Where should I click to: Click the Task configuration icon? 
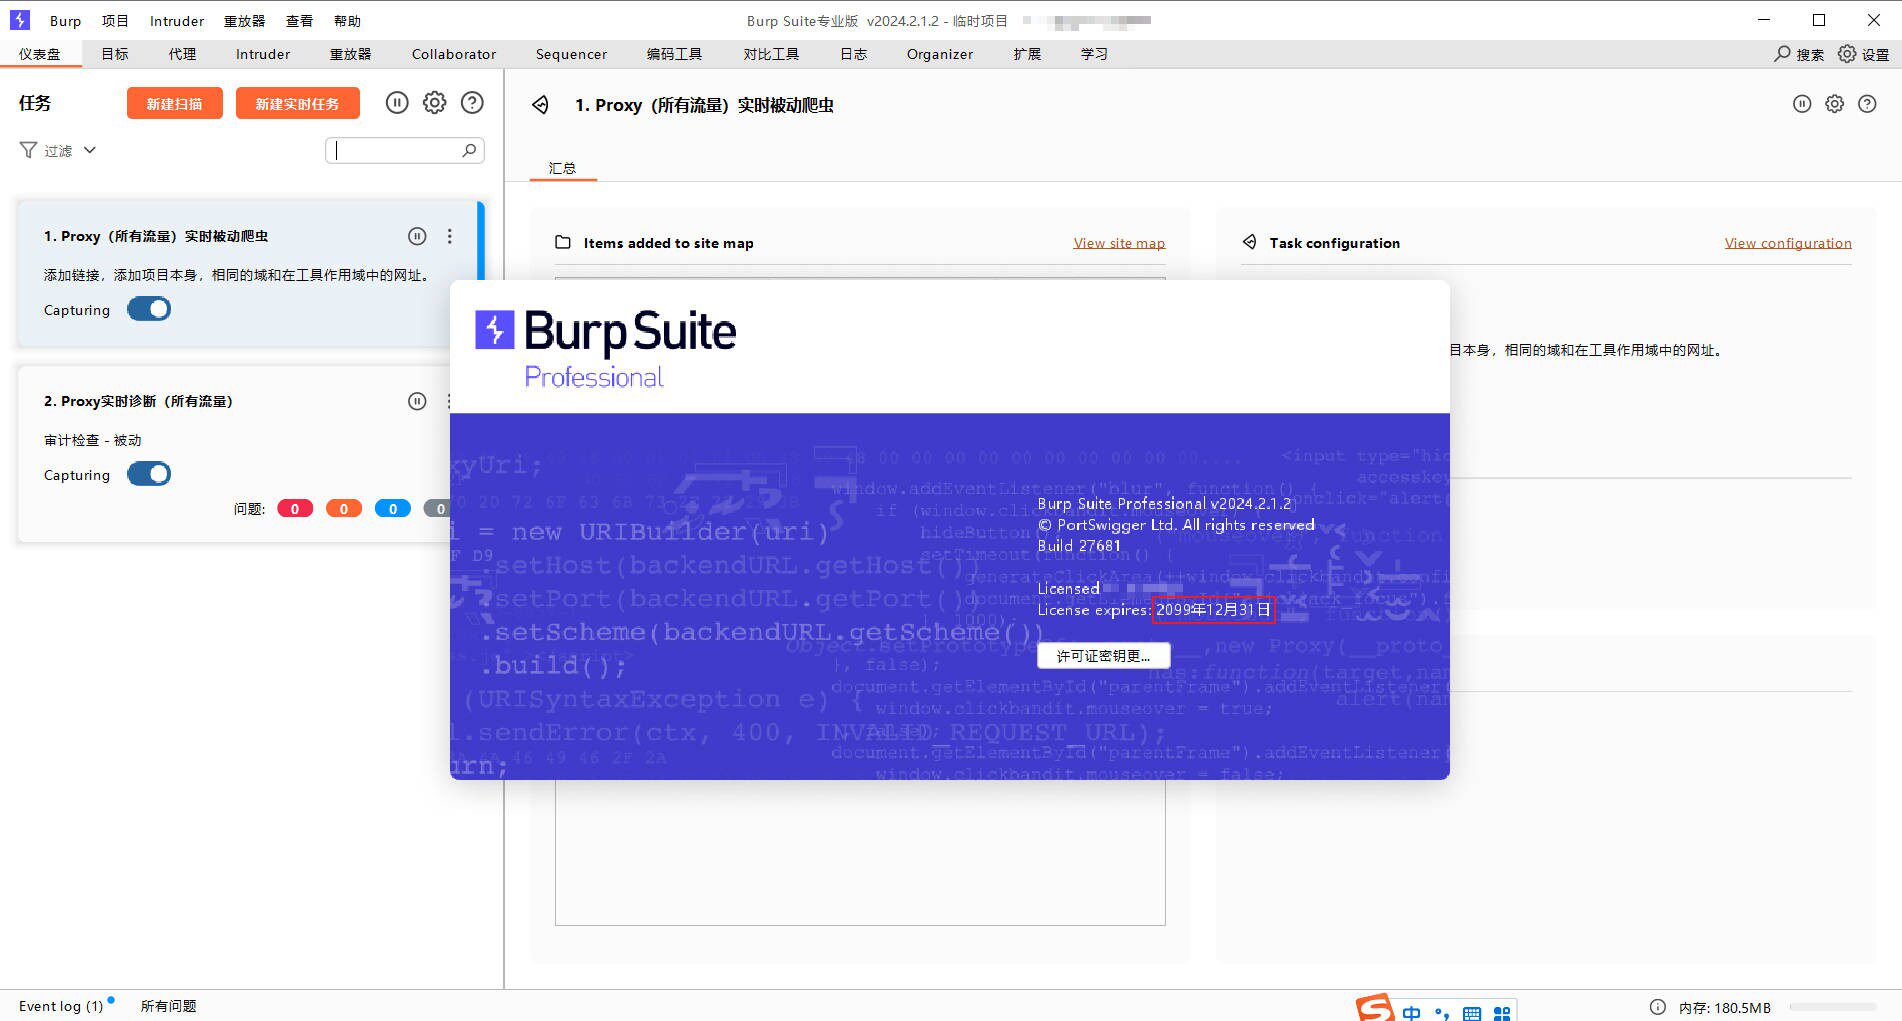click(x=1249, y=242)
